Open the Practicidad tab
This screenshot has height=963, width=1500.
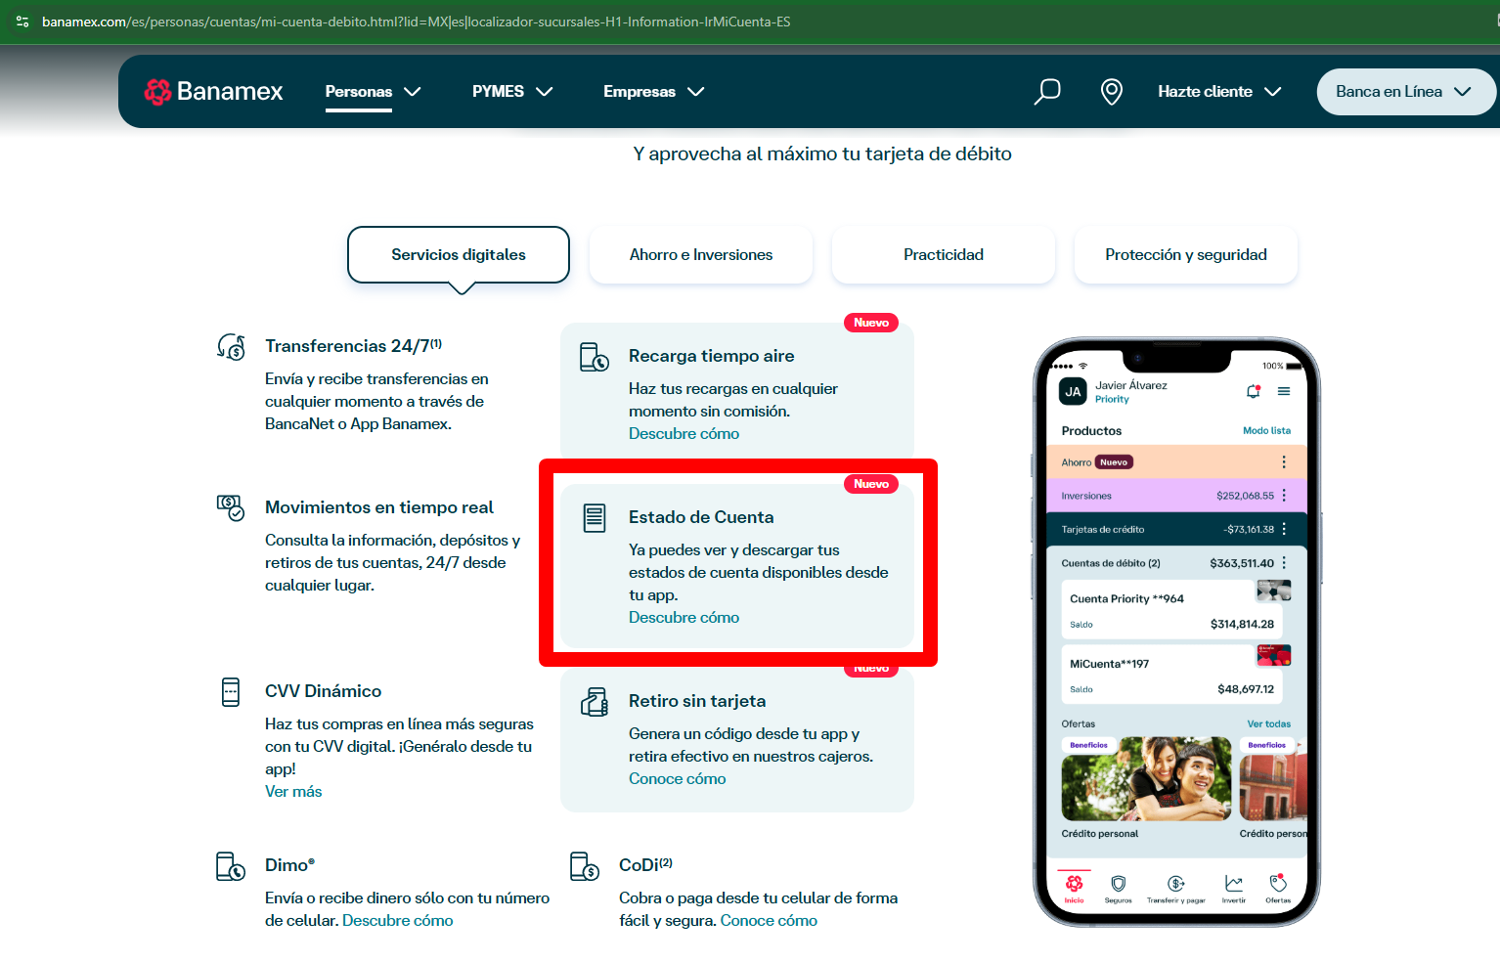coord(943,255)
